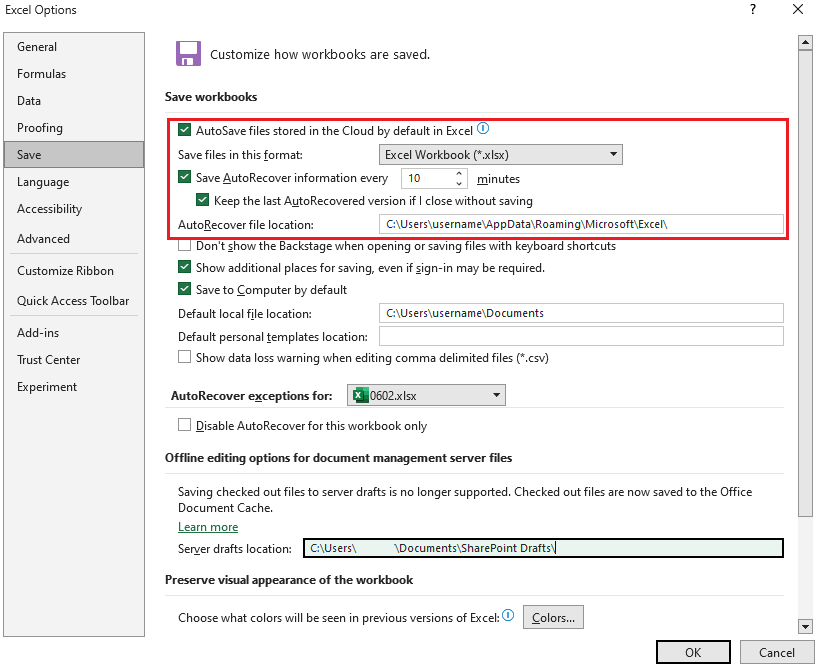Image resolution: width=820 pixels, height=670 pixels.
Task: Click the AutoRecover file location path field
Action: pos(580,223)
